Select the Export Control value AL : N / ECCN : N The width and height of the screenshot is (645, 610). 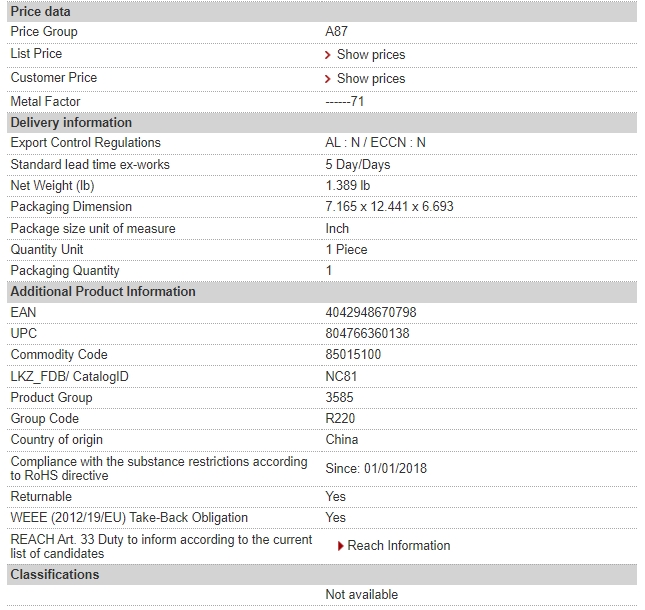[x=375, y=142]
